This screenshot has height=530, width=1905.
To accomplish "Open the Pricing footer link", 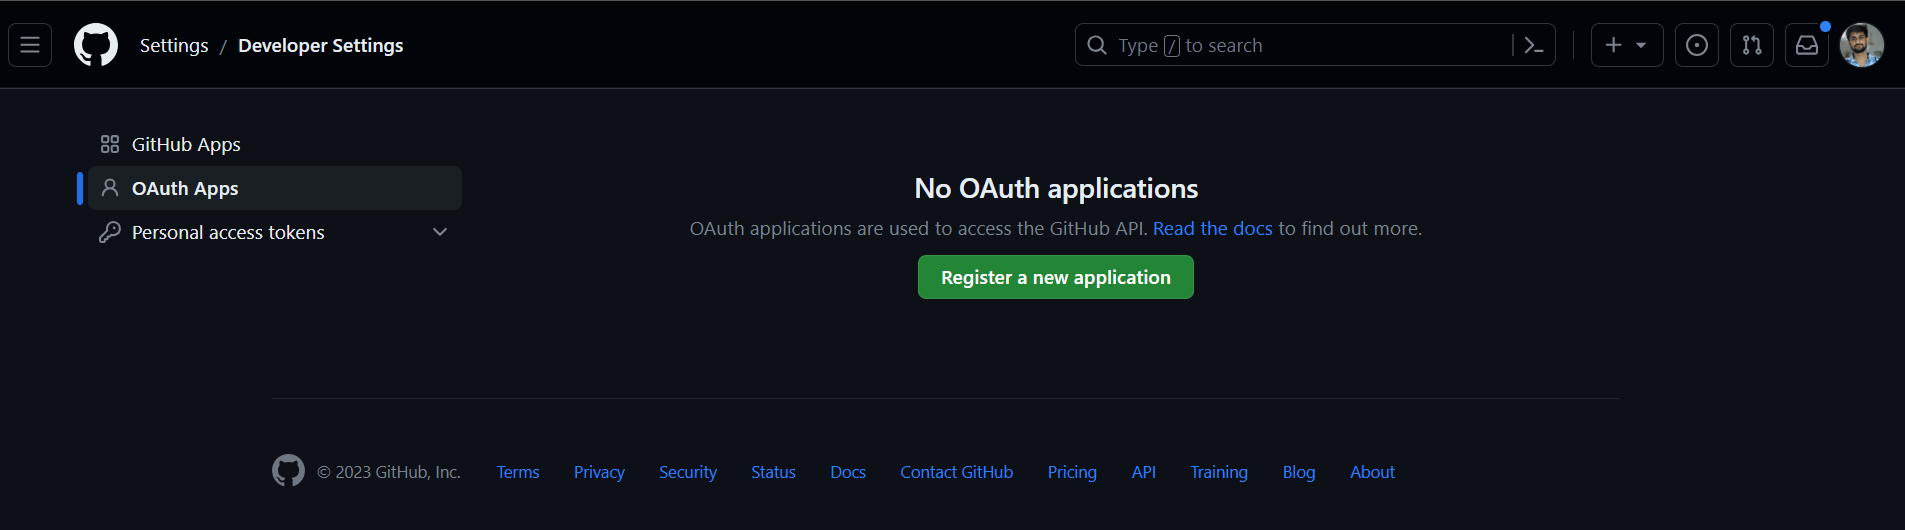I will pos(1072,472).
